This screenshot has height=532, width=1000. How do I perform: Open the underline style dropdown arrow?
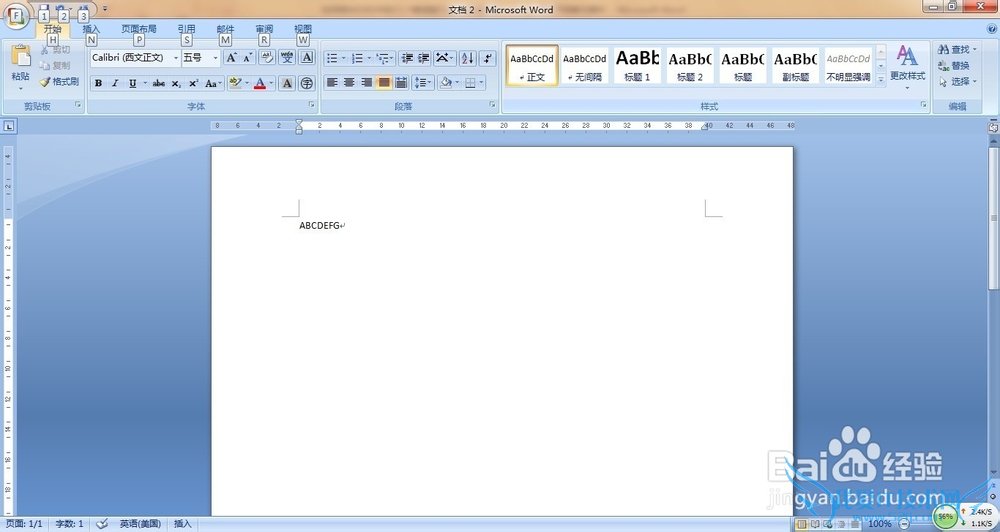tap(145, 84)
